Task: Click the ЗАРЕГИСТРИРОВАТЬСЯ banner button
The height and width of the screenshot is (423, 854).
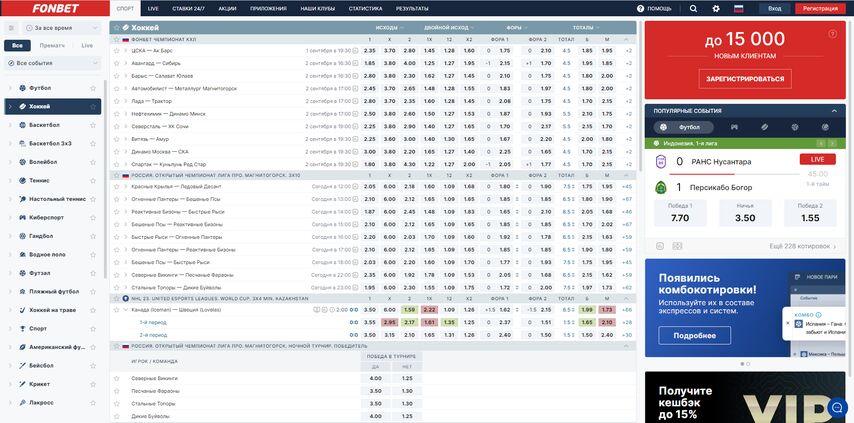Action: click(745, 79)
